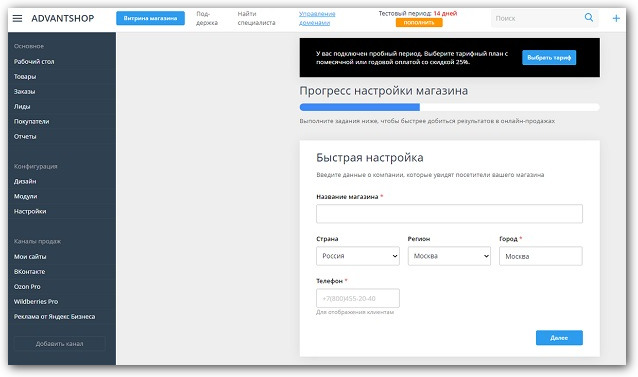Open Витрина магазина button
Image resolution: width=638 pixels, height=377 pixels.
click(150, 18)
